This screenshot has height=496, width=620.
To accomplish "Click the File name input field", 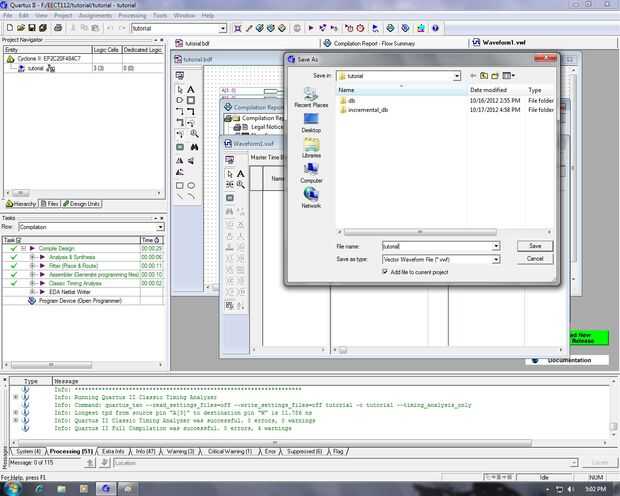I will coord(437,246).
